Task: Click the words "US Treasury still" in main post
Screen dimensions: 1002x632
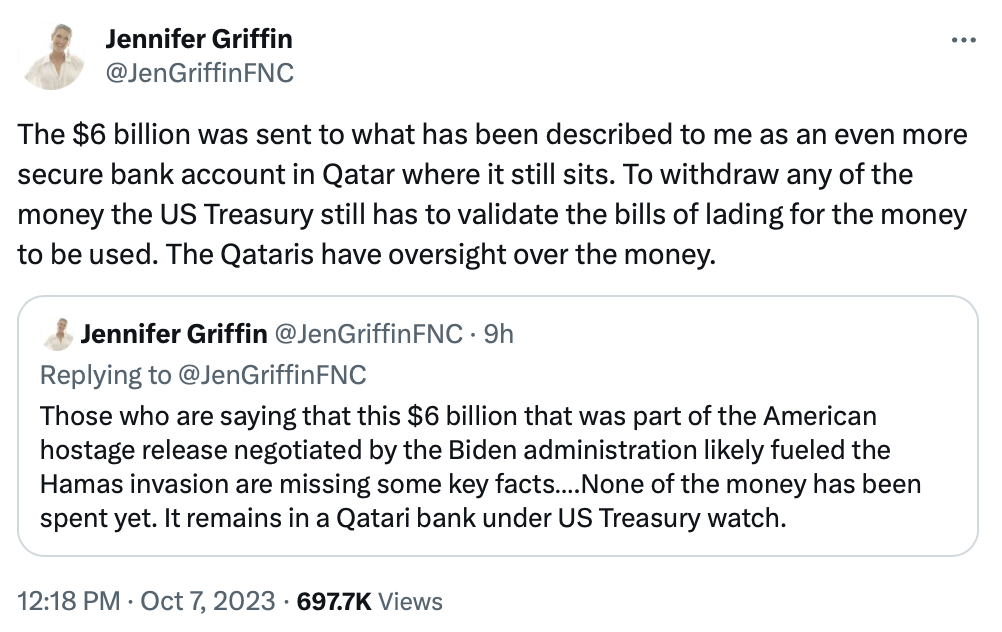Action: (x=228, y=214)
